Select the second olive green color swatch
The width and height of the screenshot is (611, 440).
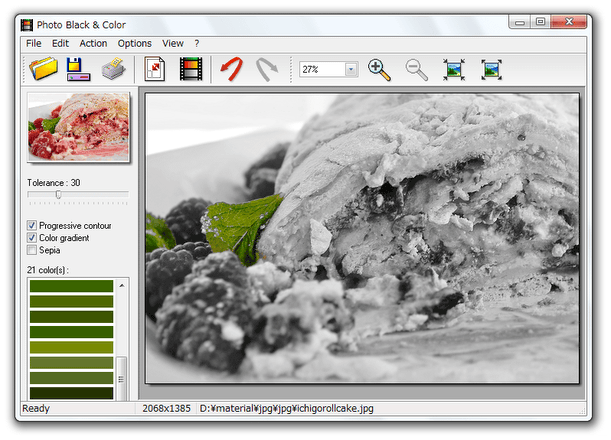(x=71, y=301)
